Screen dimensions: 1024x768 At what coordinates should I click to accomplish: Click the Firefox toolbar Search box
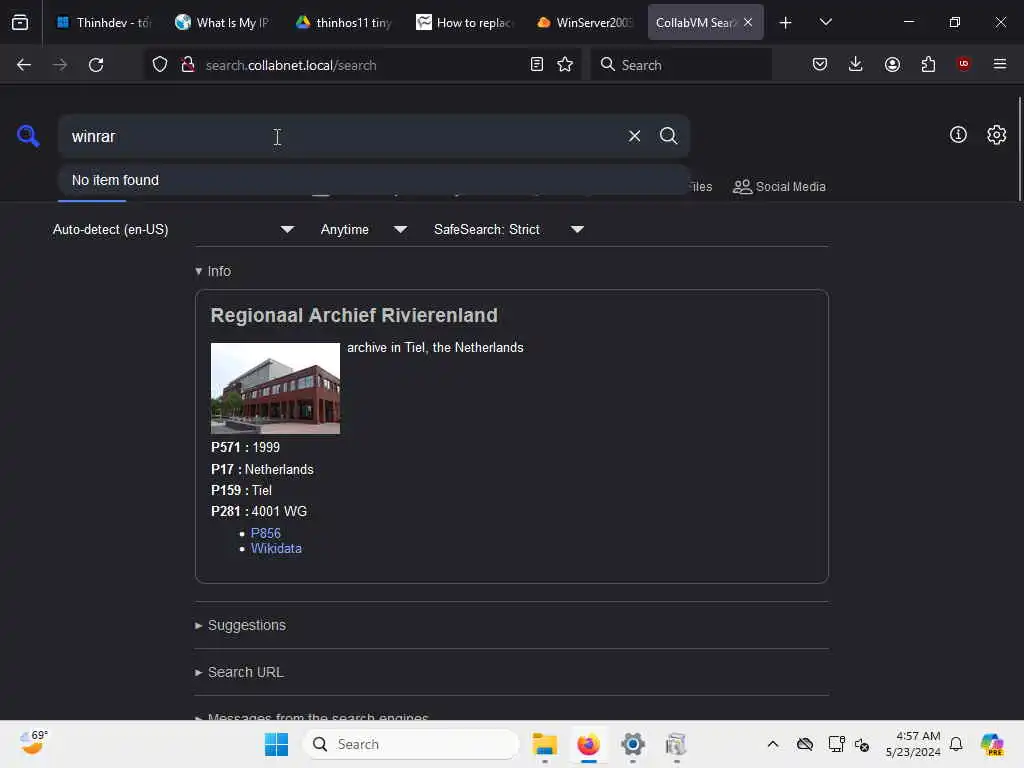click(x=681, y=65)
